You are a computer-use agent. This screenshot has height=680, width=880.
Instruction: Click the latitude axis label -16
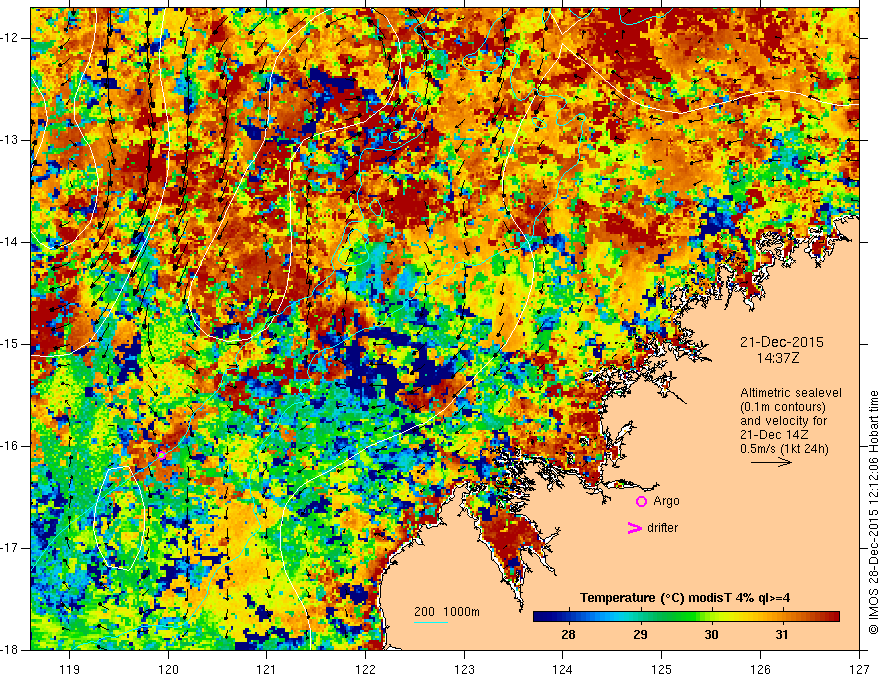tap(11, 446)
